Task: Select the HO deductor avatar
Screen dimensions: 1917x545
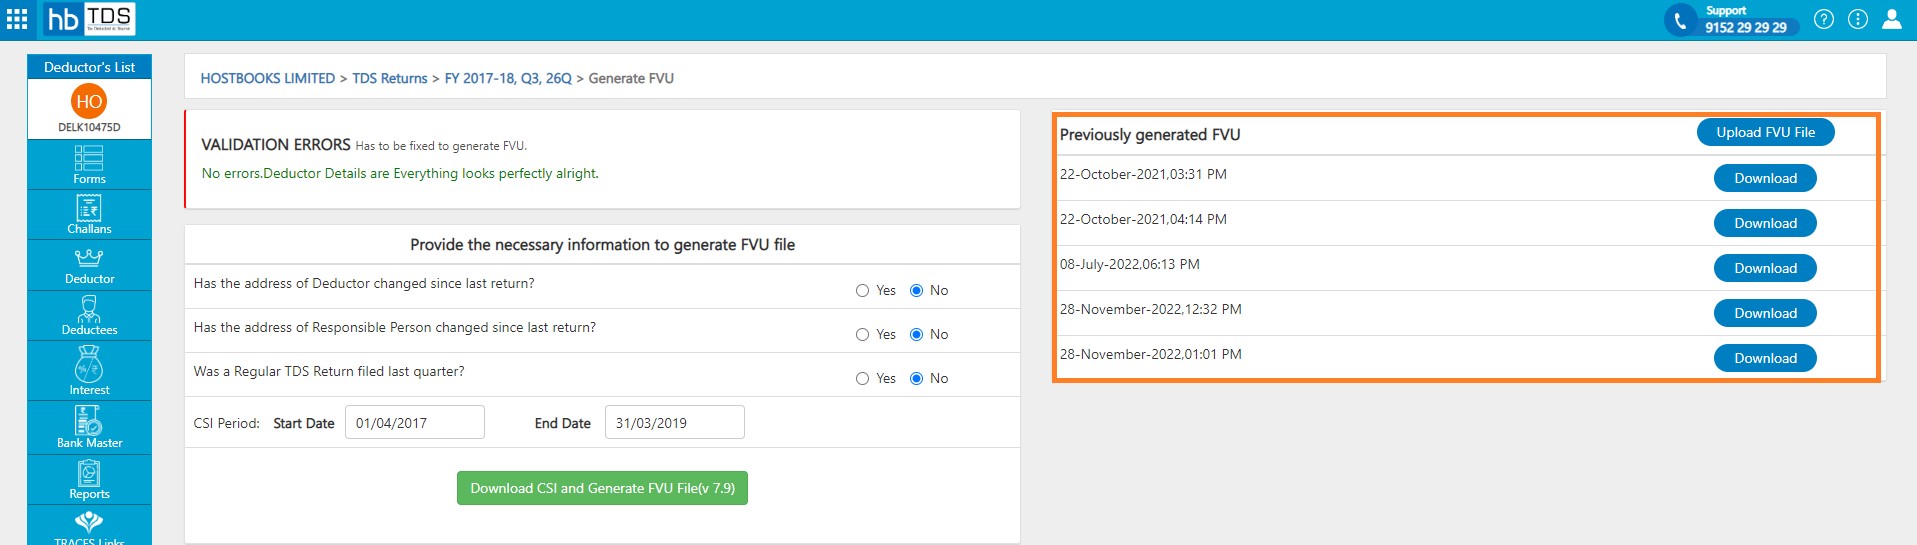Action: tap(89, 101)
